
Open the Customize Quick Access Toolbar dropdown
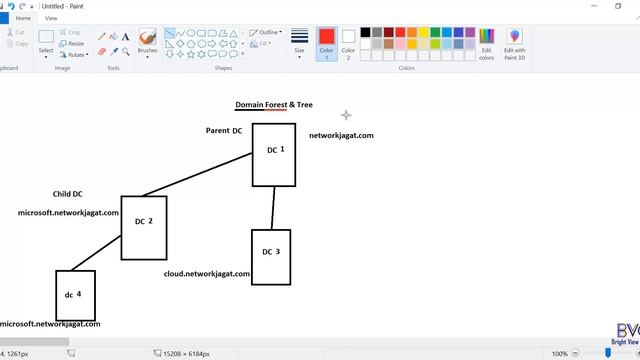pos(32,7)
